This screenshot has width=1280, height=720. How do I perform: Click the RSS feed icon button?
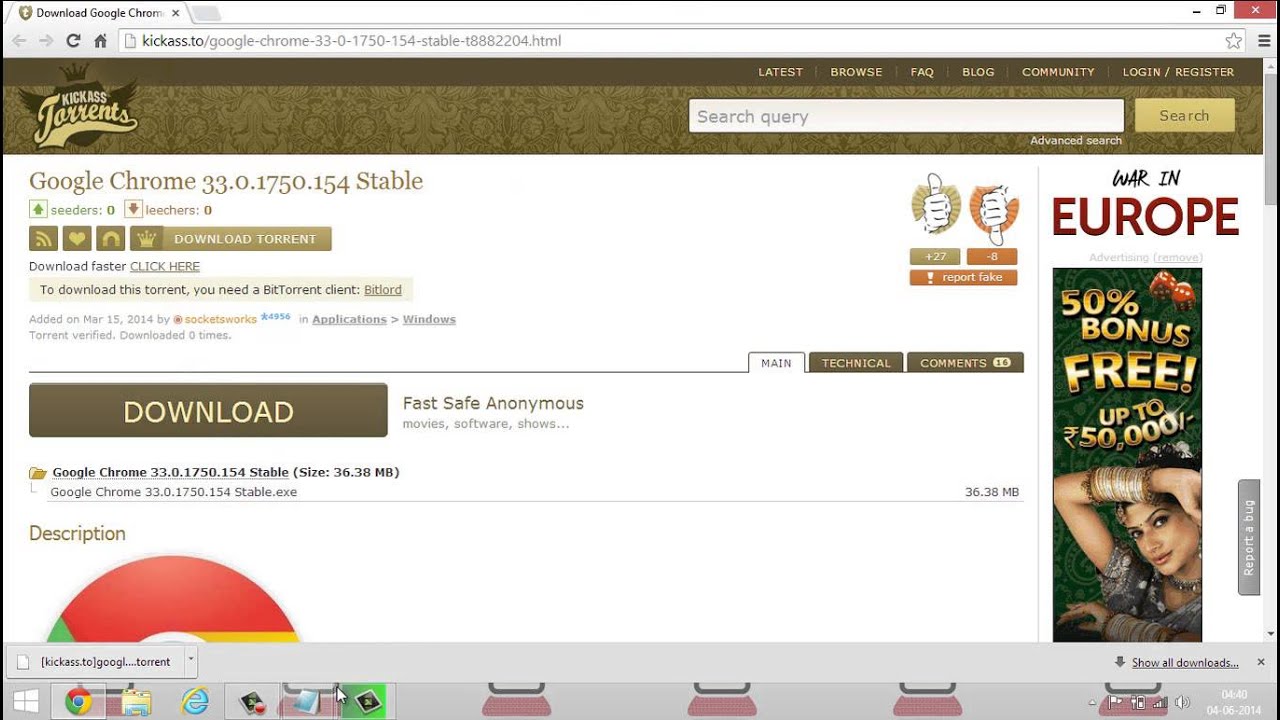44,239
